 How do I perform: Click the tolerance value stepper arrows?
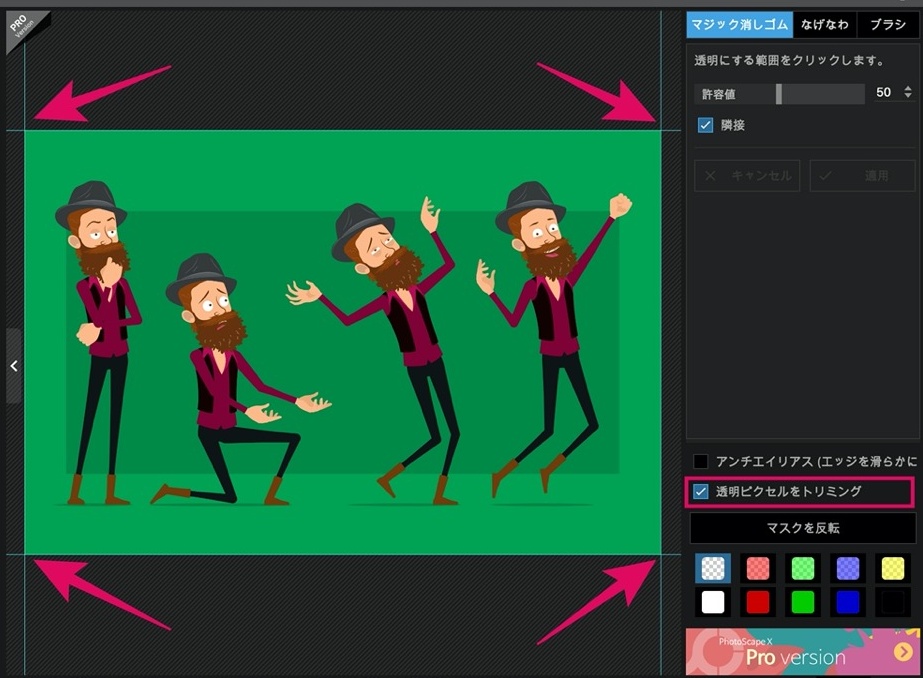(908, 92)
